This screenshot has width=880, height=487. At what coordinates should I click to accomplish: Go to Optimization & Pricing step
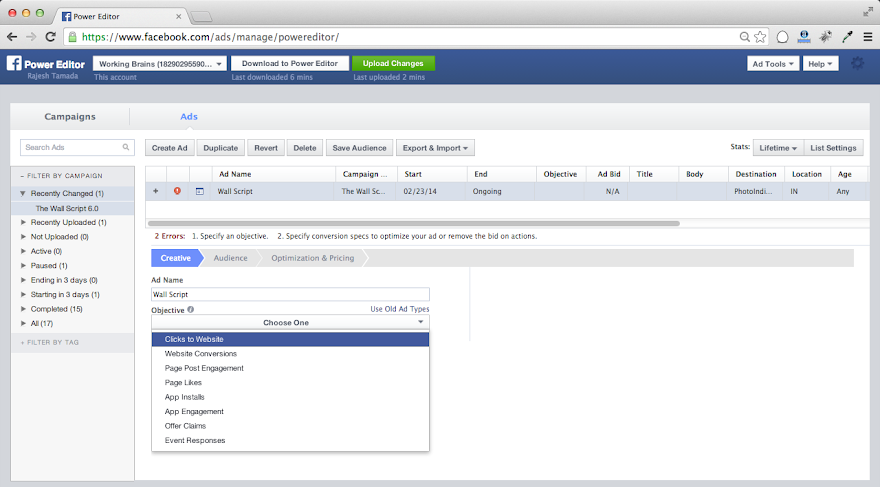pyautogui.click(x=313, y=258)
